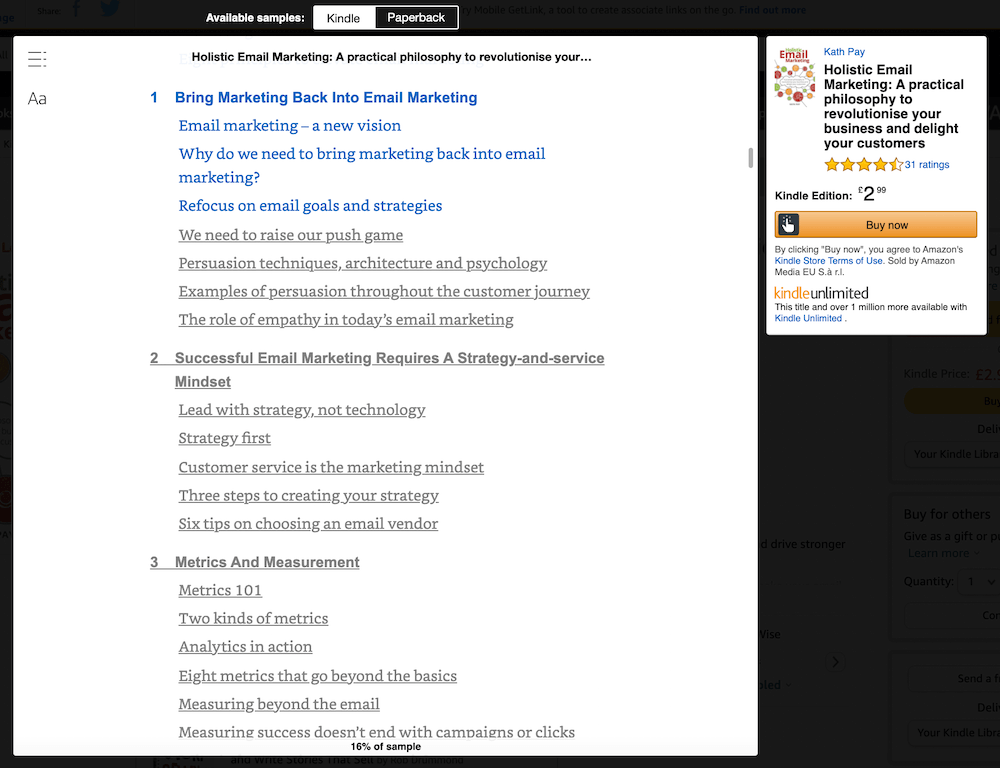Open 'We need to raise our push game'
The width and height of the screenshot is (1000, 768).
[291, 235]
